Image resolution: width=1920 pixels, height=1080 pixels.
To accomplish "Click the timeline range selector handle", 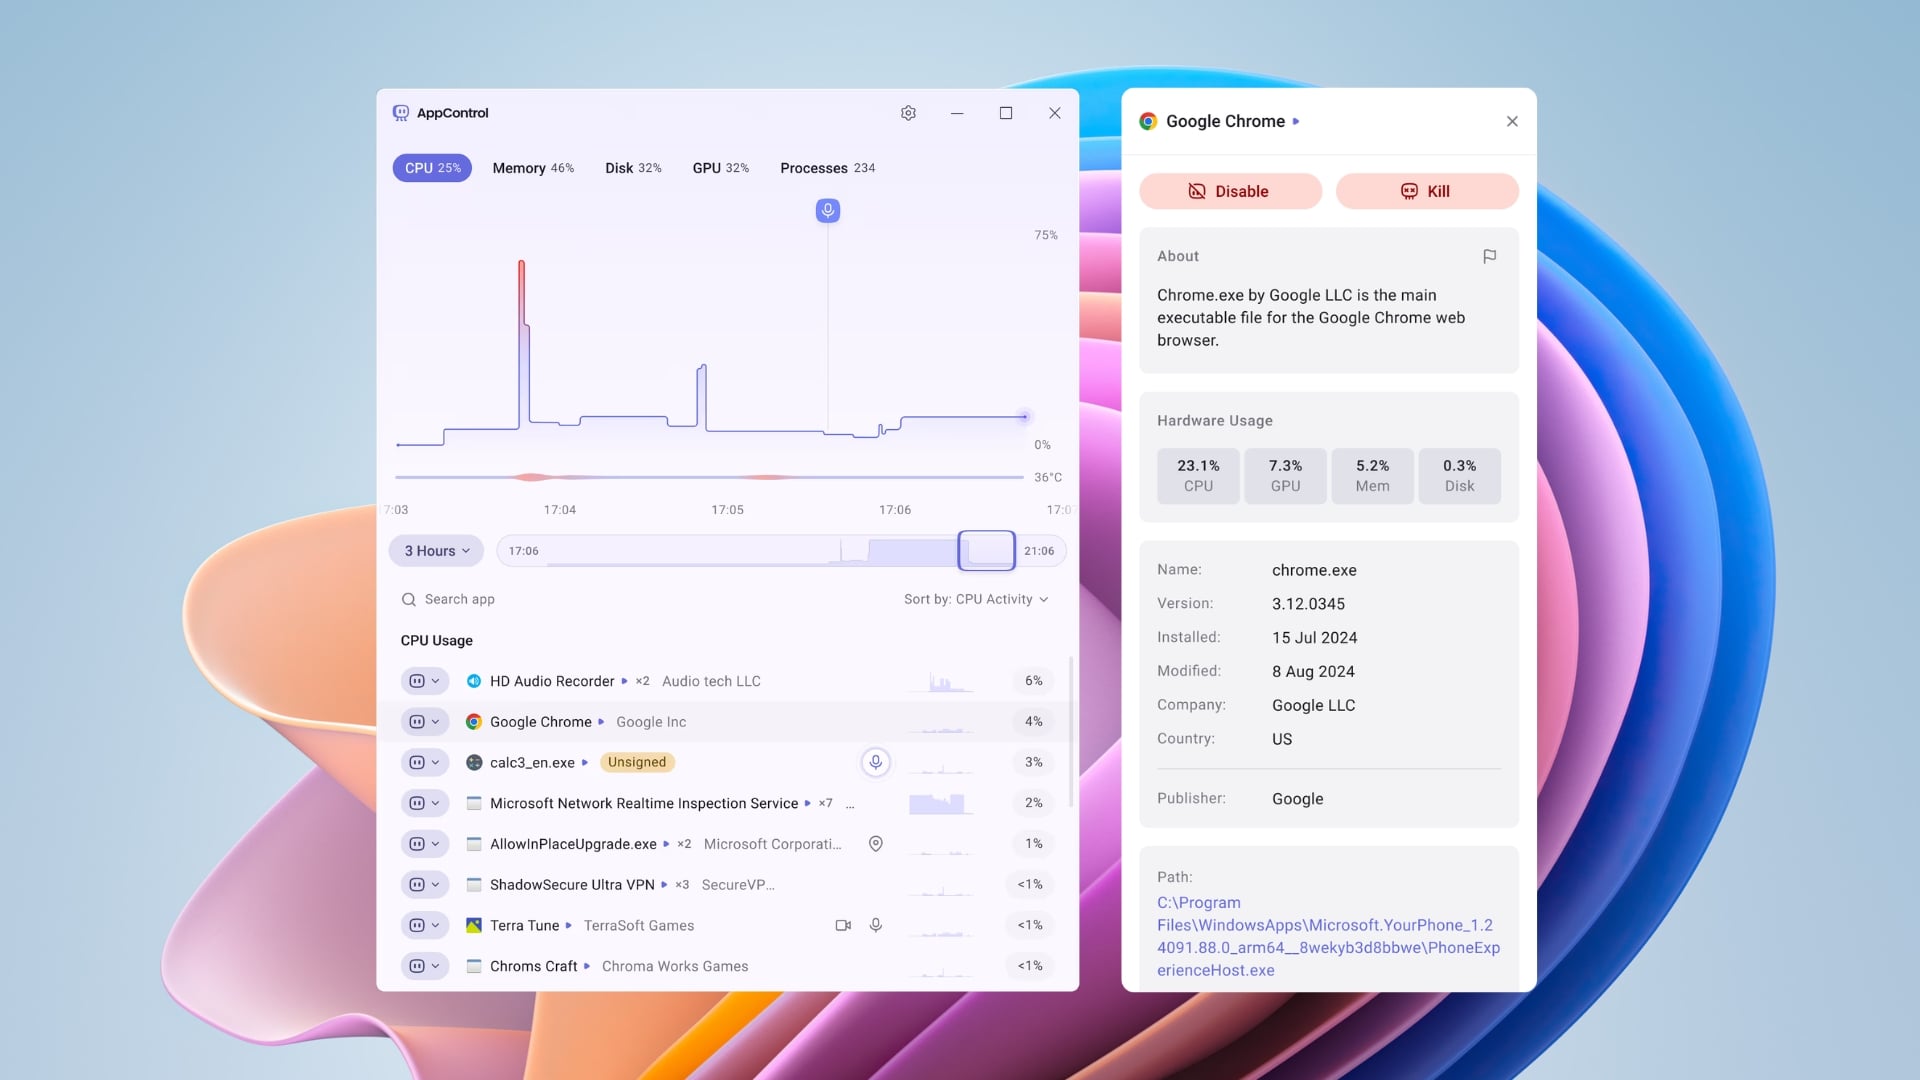I will click(986, 551).
